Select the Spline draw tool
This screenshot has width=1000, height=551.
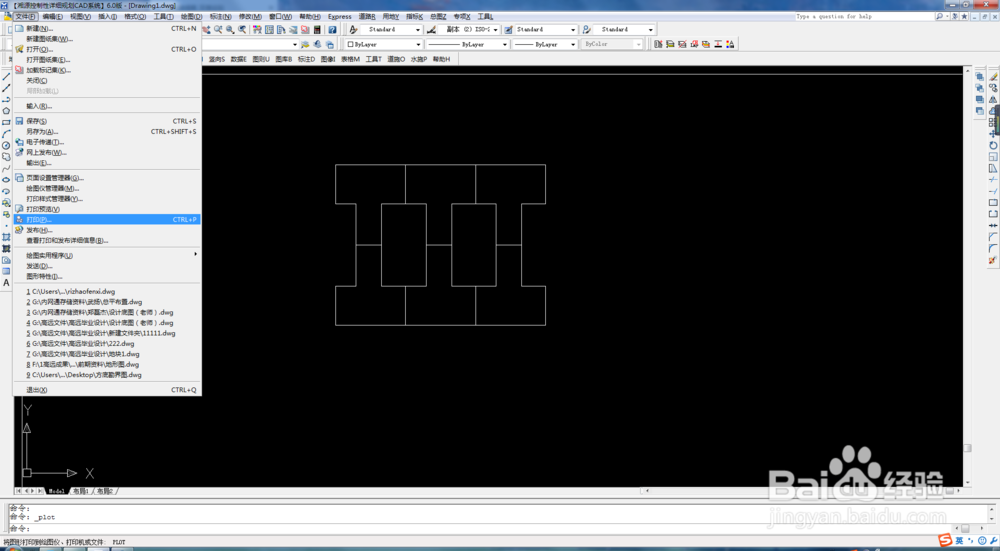coord(6,168)
